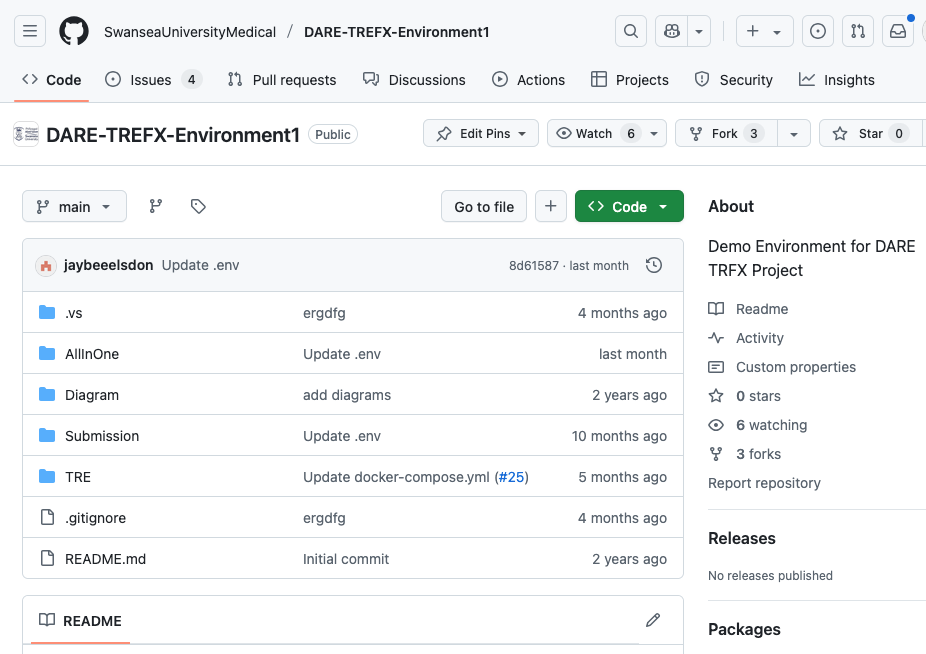
Task: View the Insights tab
Action: tap(836, 80)
